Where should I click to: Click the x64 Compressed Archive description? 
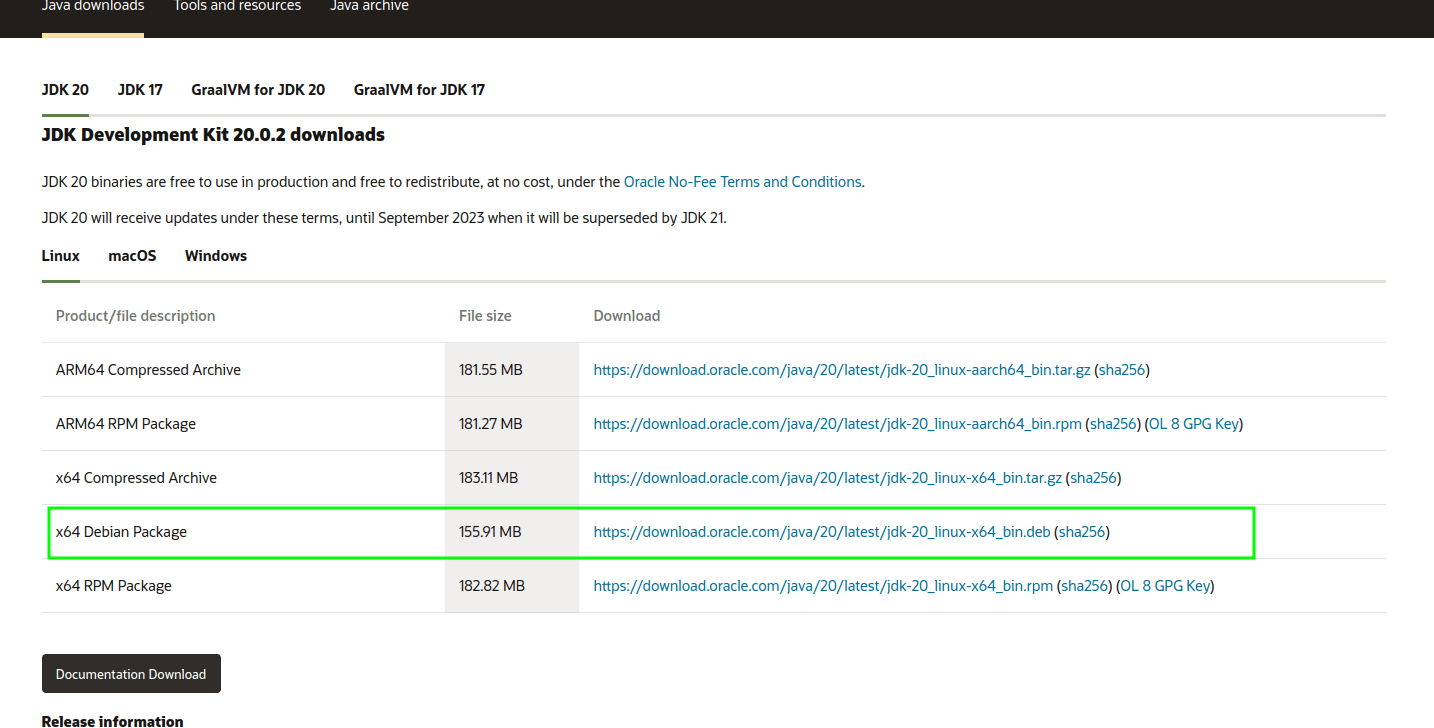click(136, 478)
